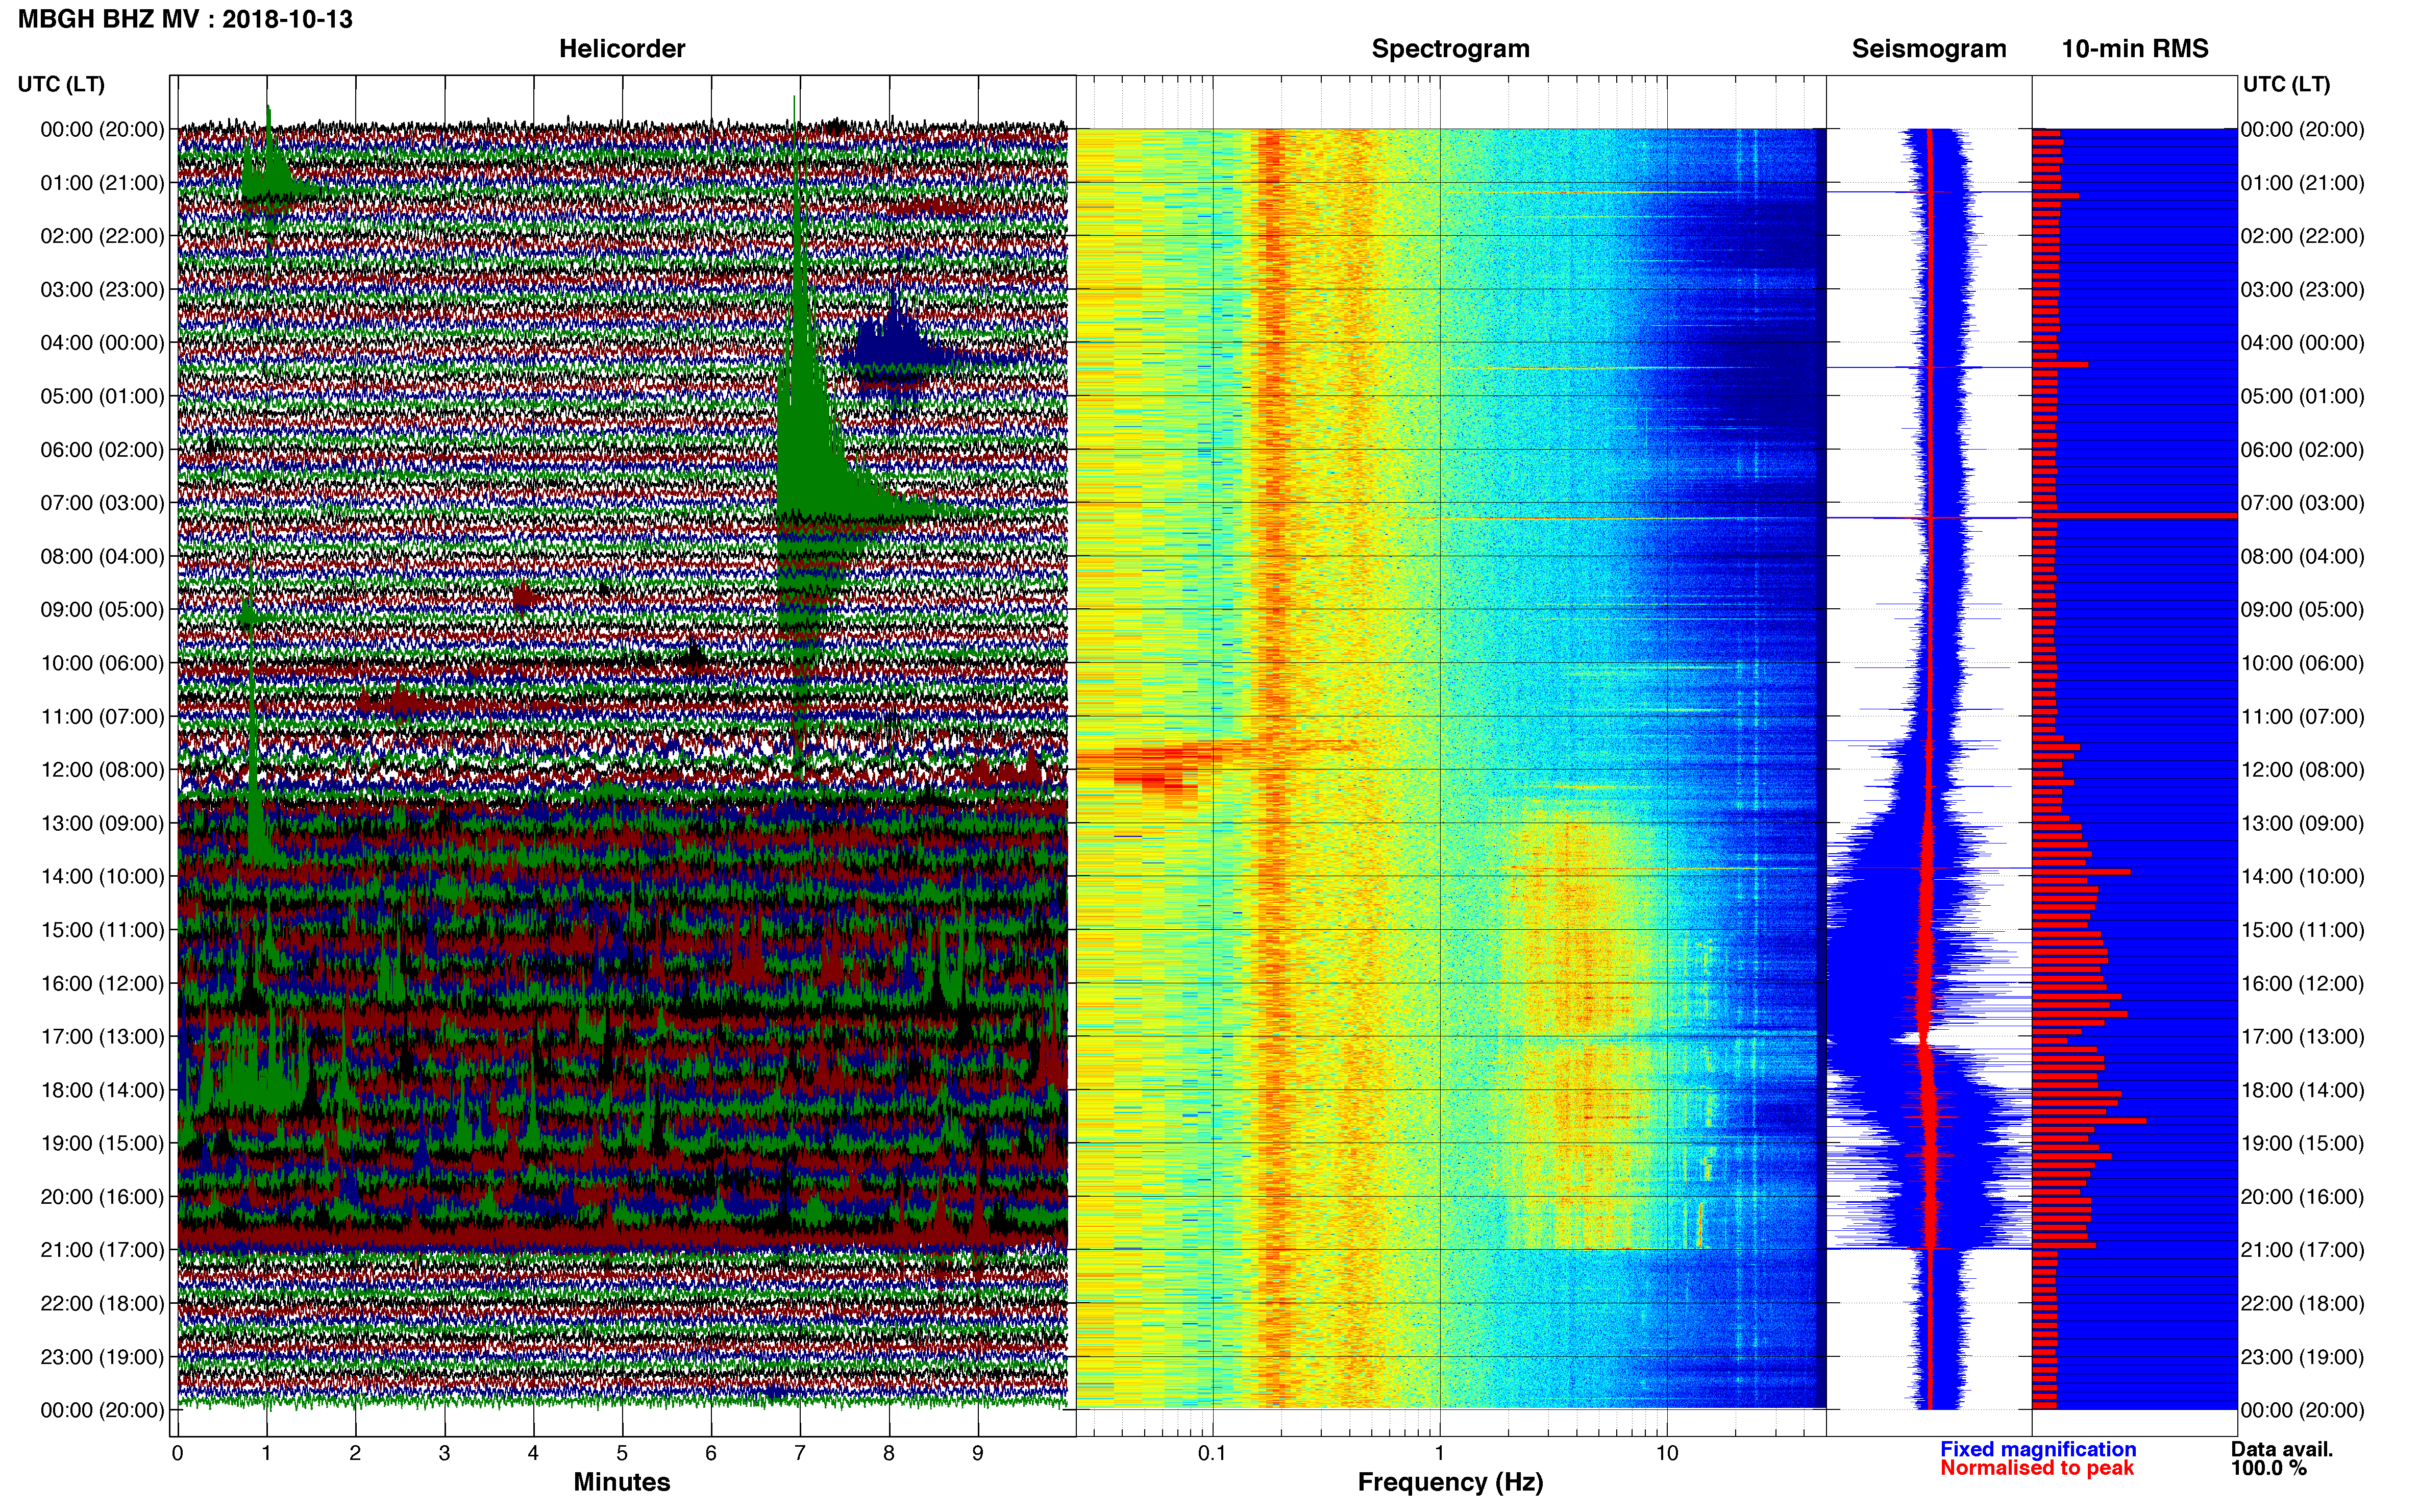Click the 9 tick label on the Minutes axis
The height and width of the screenshot is (1512, 2419).
[978, 1454]
